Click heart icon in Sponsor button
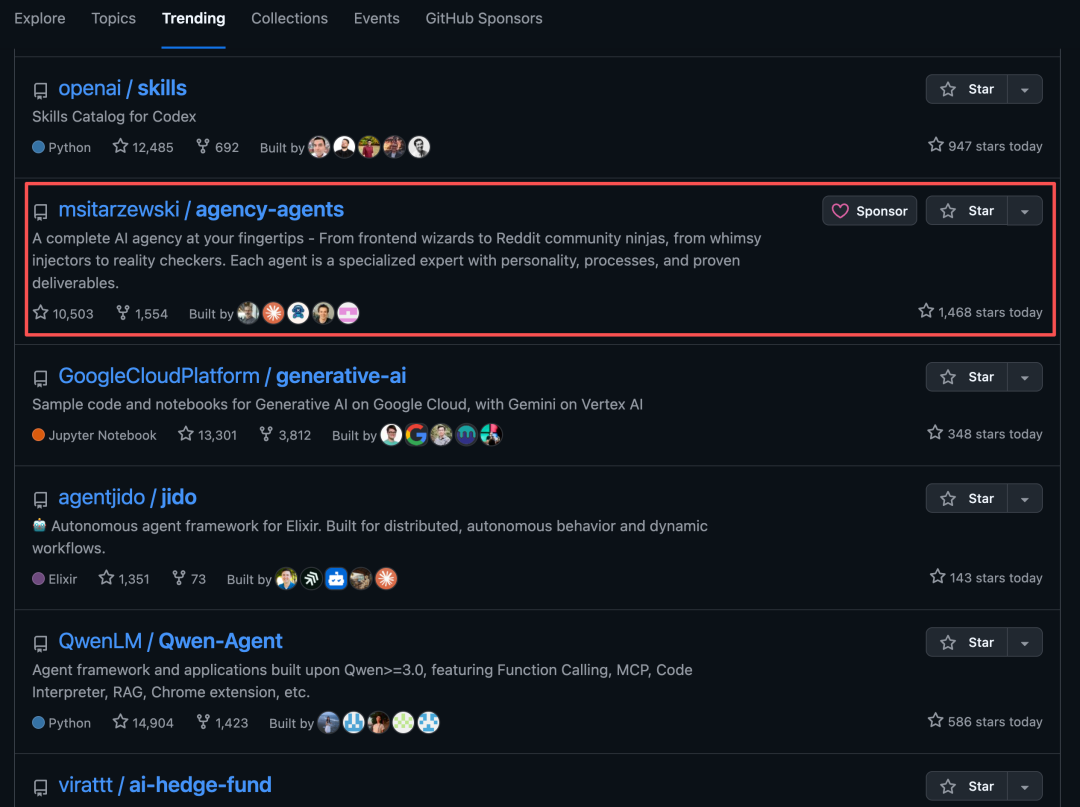 [840, 211]
